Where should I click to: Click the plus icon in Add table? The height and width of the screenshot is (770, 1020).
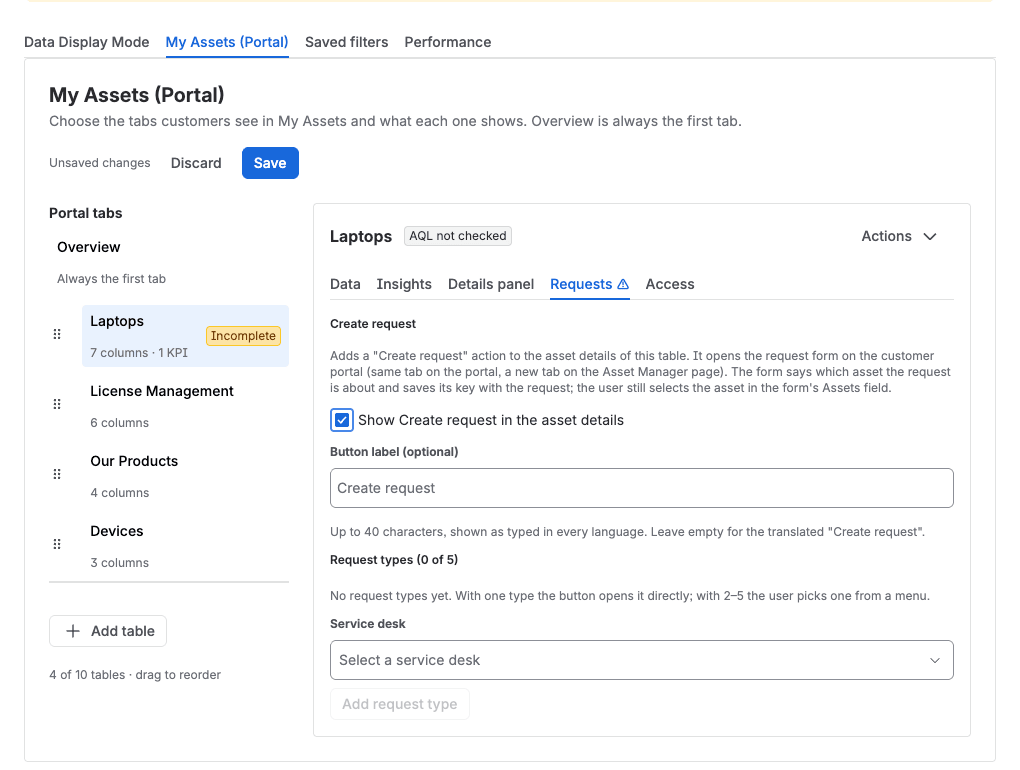coord(73,631)
